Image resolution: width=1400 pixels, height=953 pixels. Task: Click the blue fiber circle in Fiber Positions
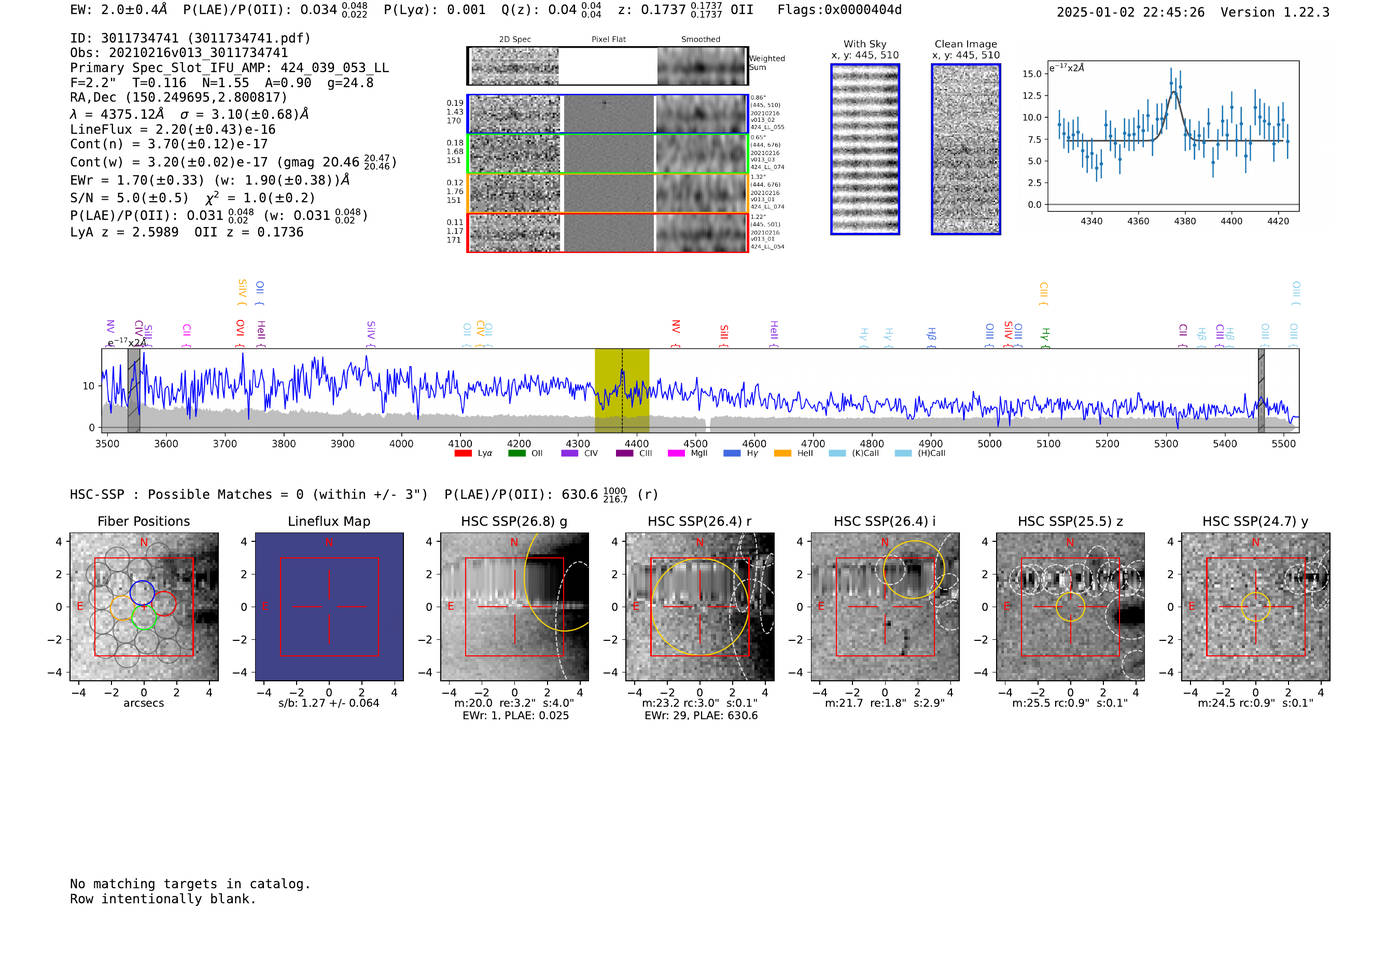click(142, 592)
